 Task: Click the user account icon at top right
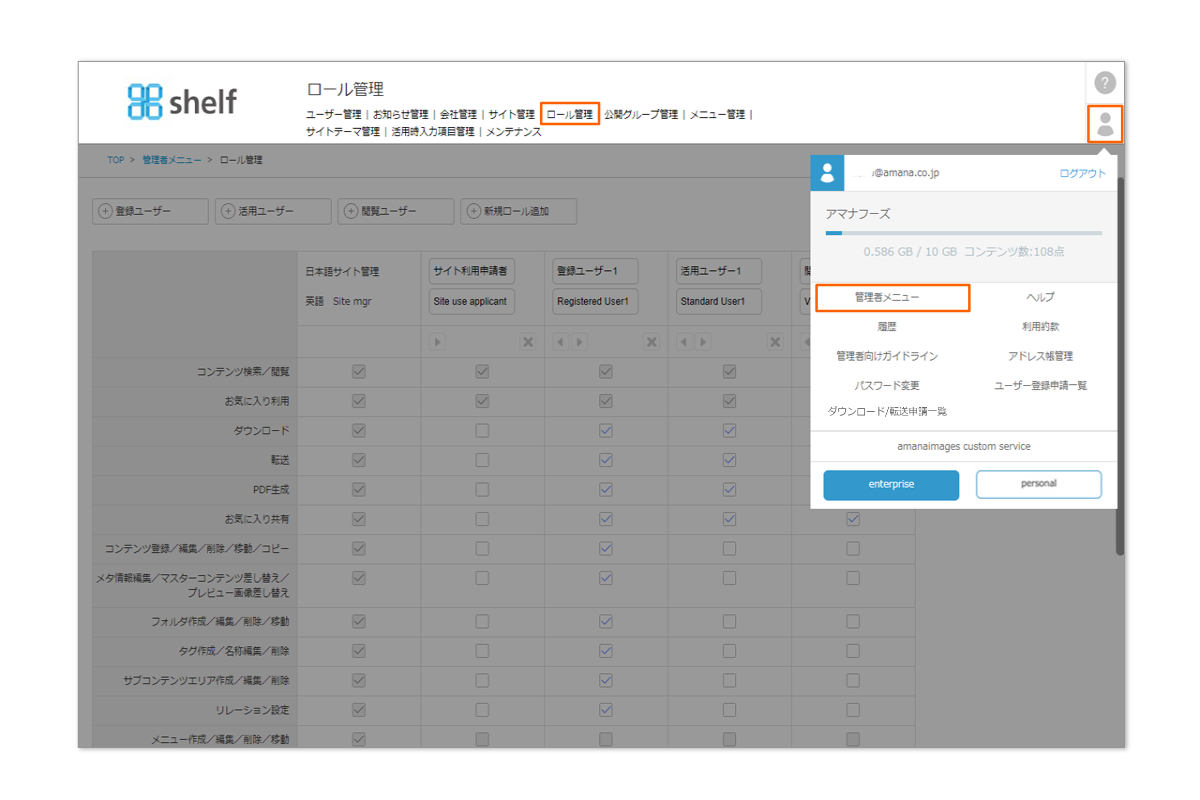tap(1105, 124)
